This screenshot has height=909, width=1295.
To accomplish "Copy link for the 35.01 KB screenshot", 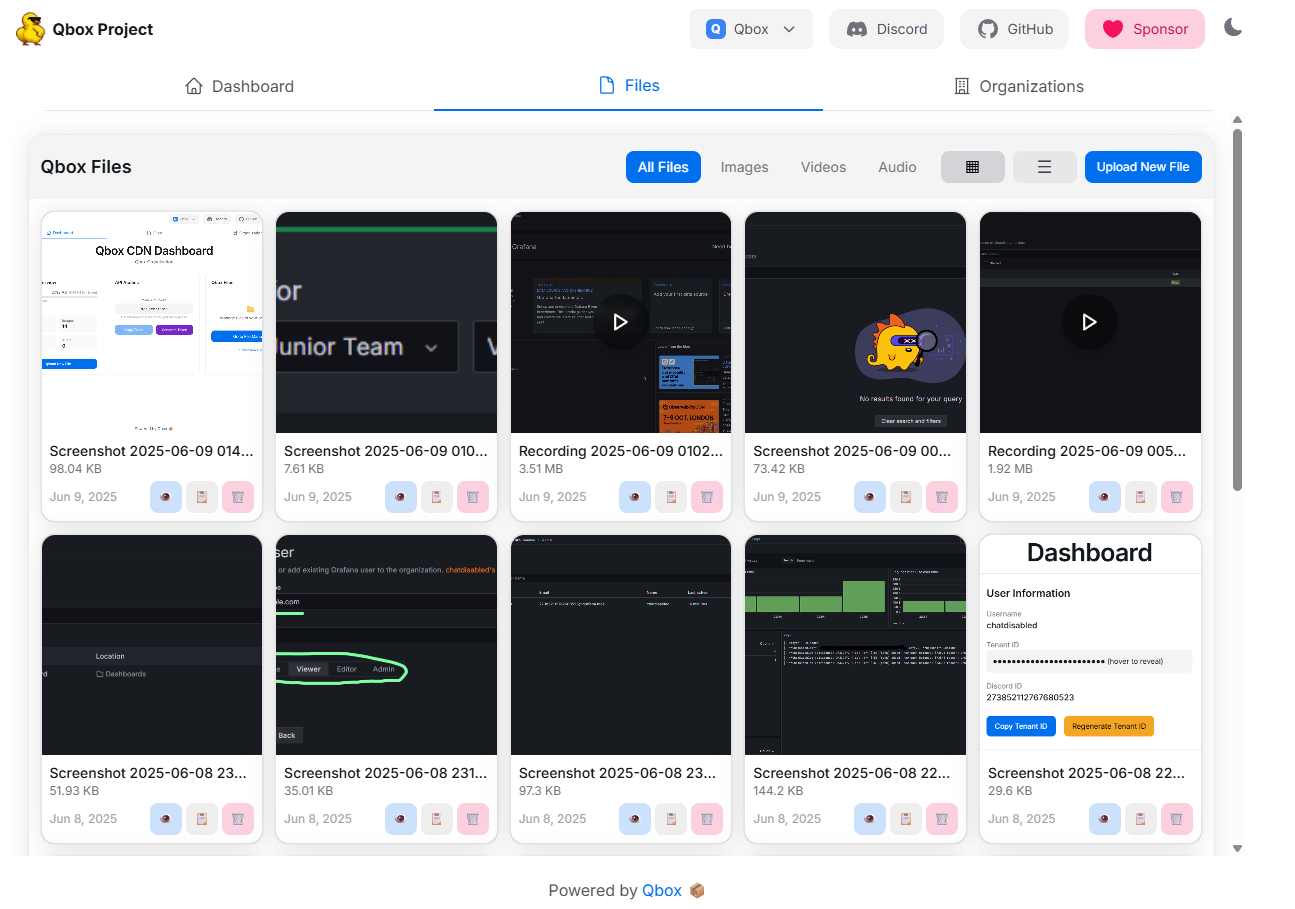I will tap(437, 819).
